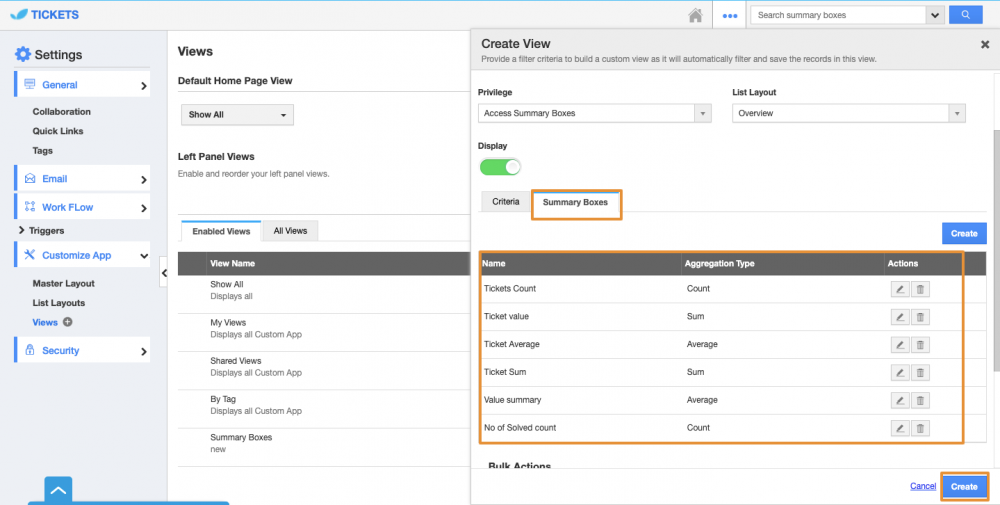This screenshot has width=1000, height=505.
Task: Switch to the Criteria tab
Action: [505, 202]
